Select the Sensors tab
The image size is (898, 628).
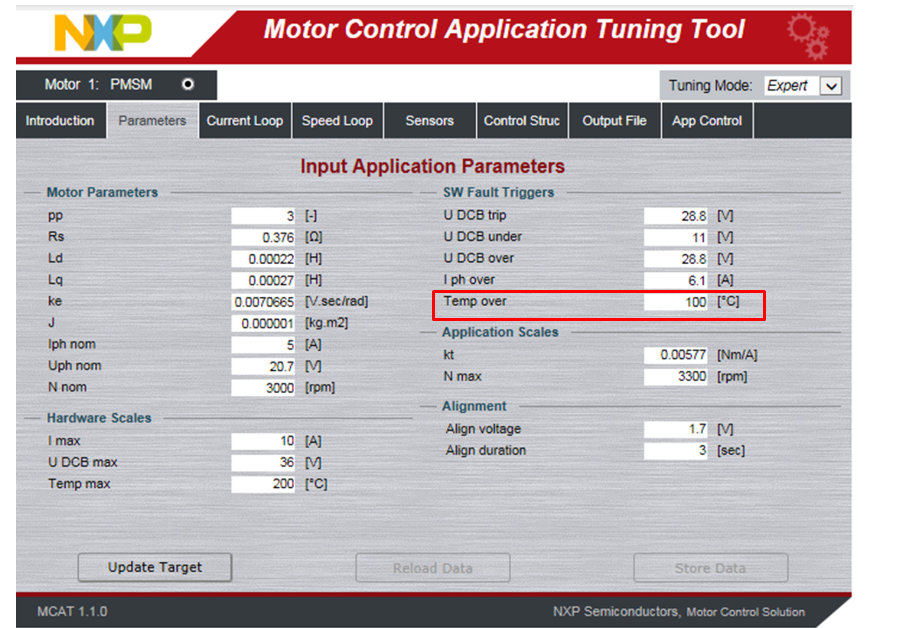[x=429, y=120]
